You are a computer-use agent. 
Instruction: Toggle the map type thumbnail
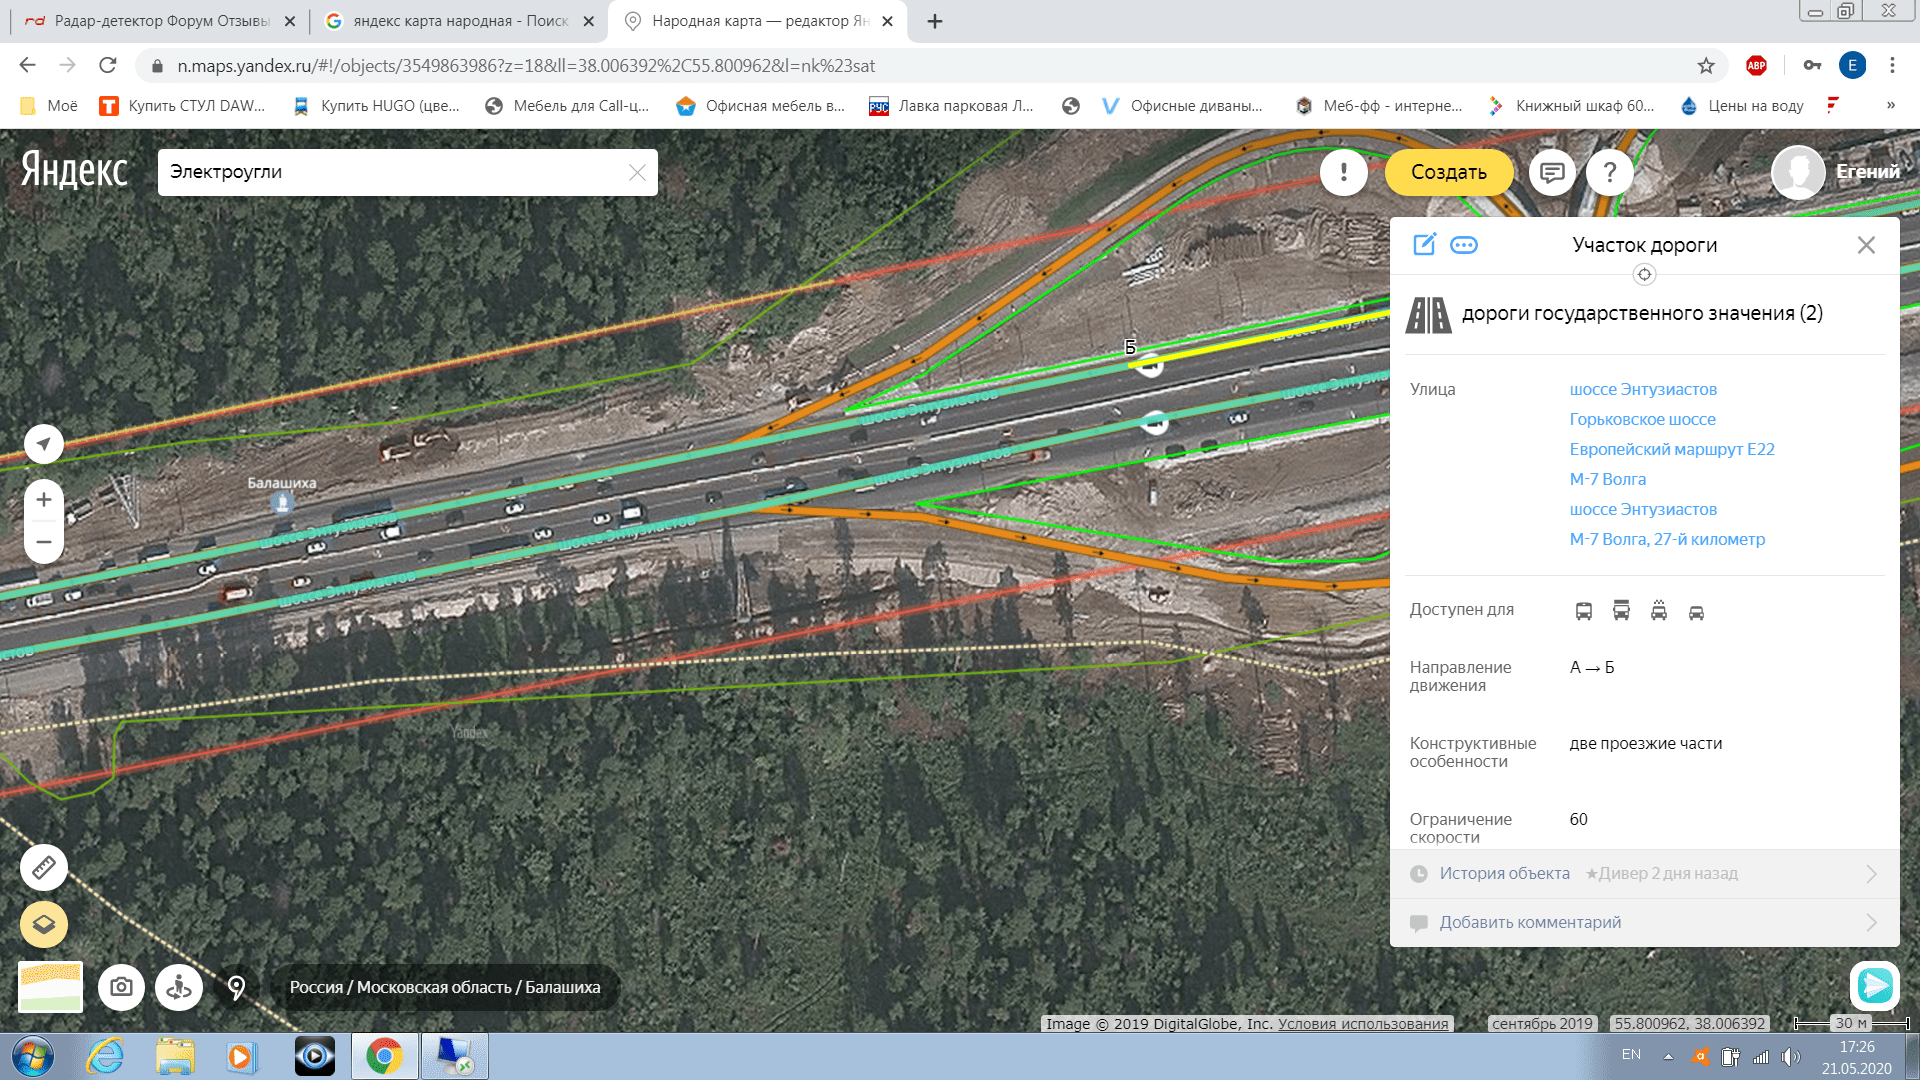[x=51, y=987]
